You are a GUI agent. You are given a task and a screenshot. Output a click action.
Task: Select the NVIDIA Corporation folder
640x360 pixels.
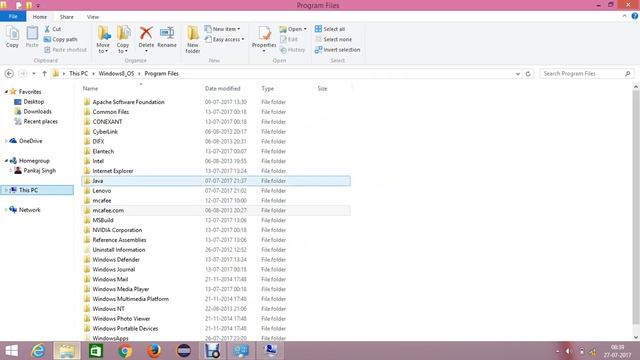216,230
